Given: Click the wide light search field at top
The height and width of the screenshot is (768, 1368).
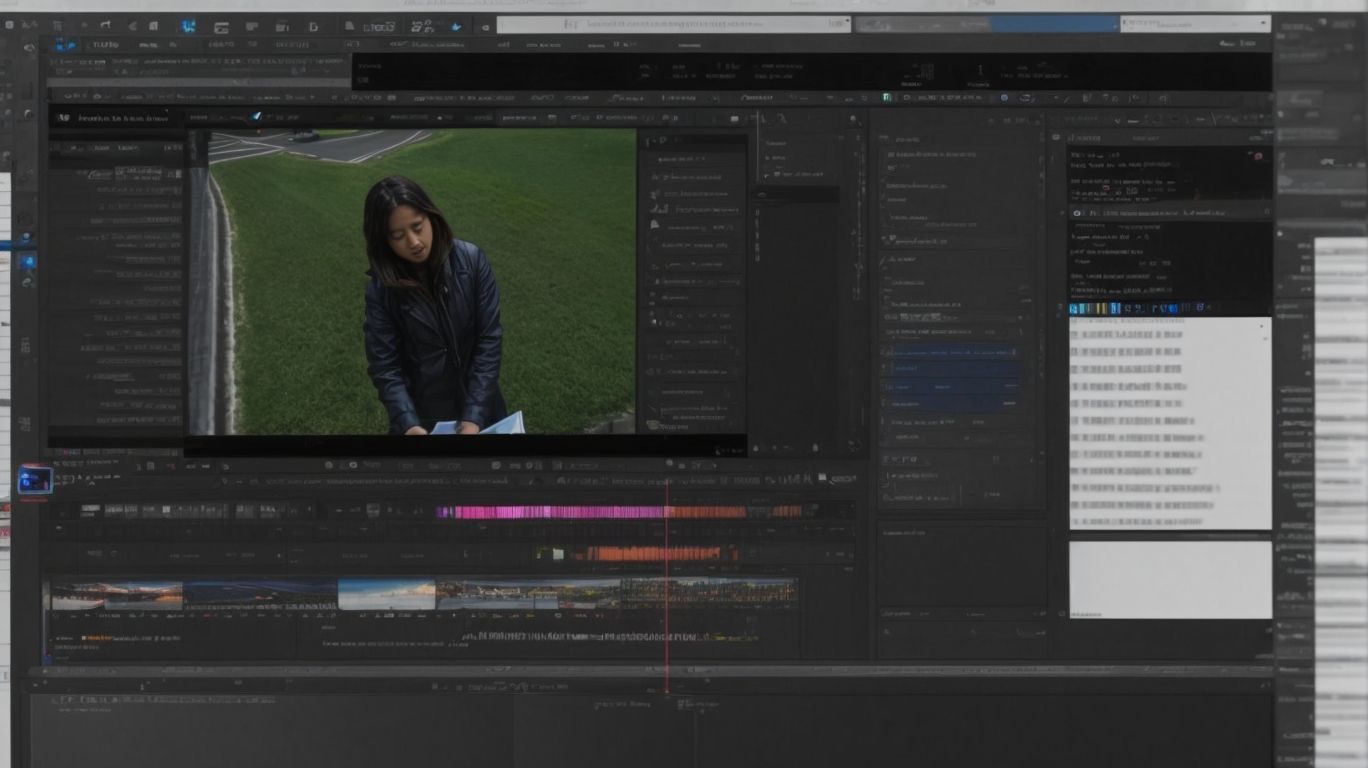Looking at the screenshot, I should pyautogui.click(x=673, y=24).
